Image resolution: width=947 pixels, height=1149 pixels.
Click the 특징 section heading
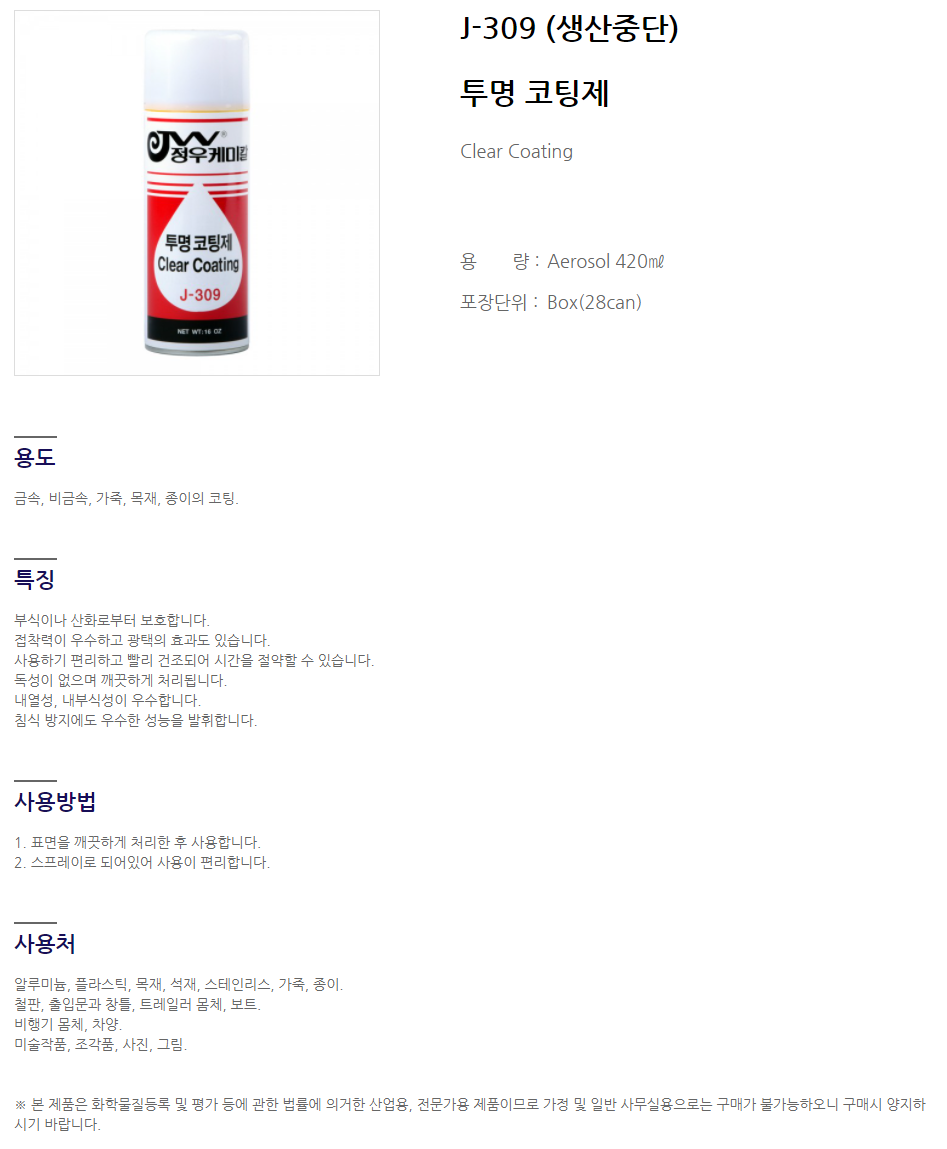pyautogui.click(x=34, y=580)
